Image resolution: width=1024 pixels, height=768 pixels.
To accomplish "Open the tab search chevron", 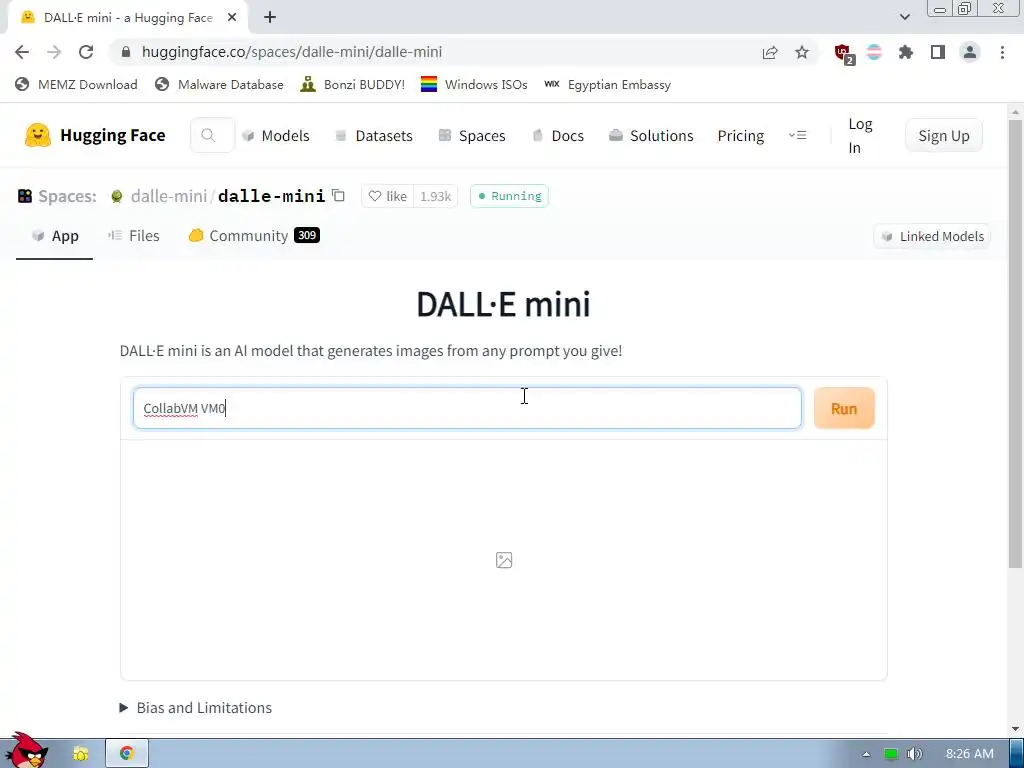I will click(x=904, y=17).
